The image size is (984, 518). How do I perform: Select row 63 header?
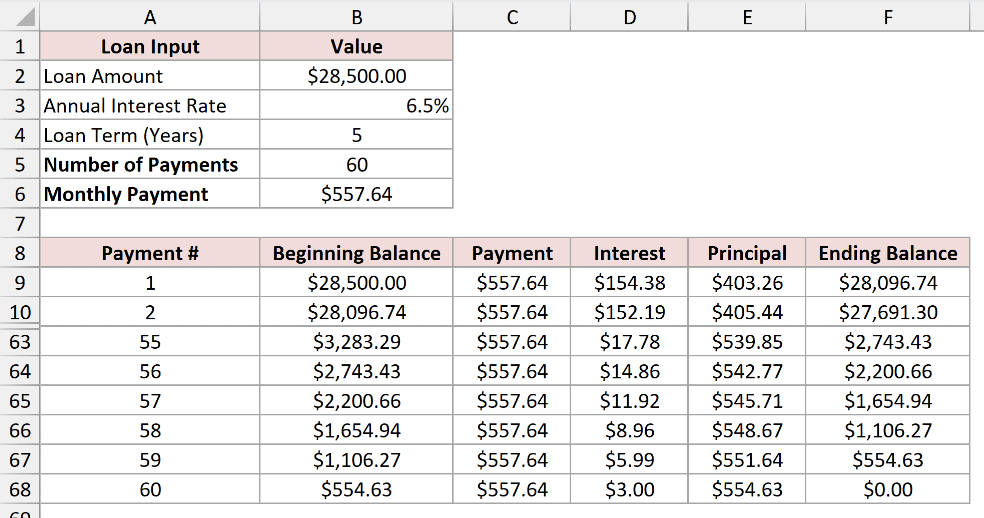point(20,342)
